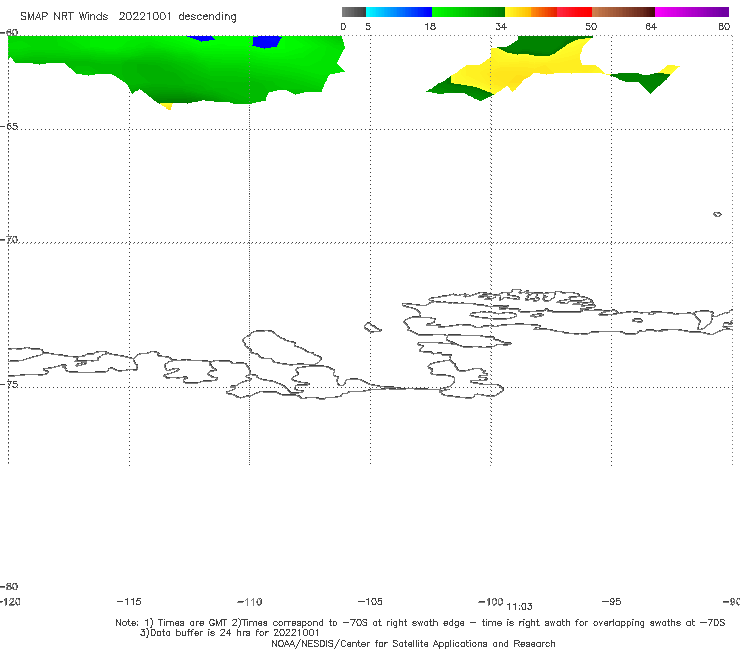Click the latitude label '-80'

pos(9,586)
